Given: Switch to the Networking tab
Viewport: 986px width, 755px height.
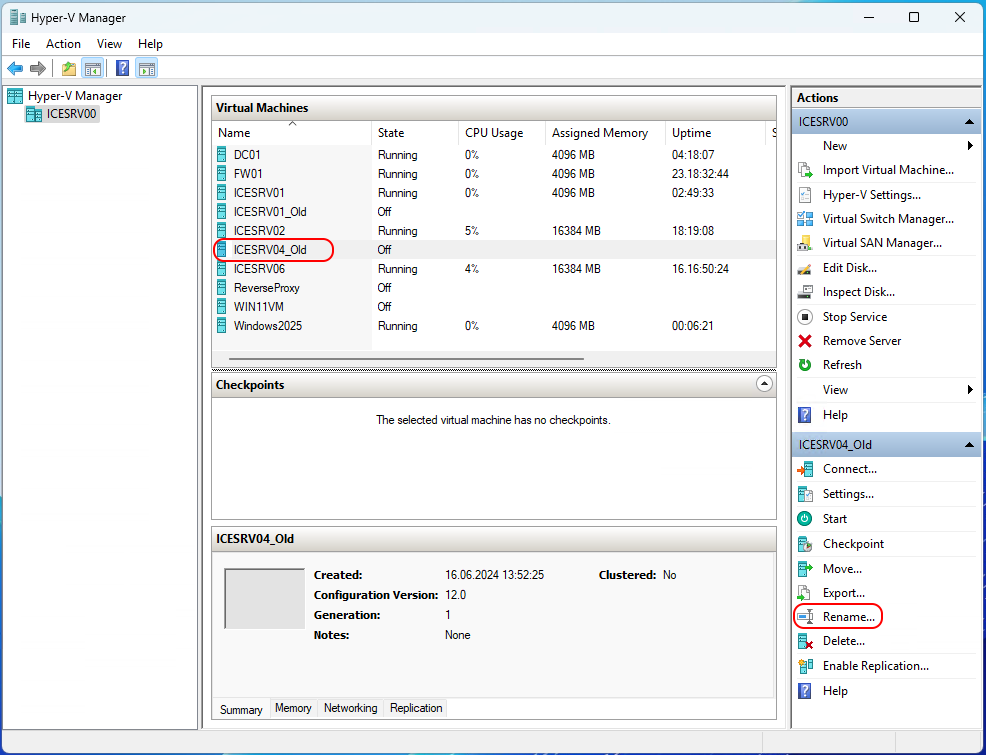Looking at the screenshot, I should (x=350, y=708).
